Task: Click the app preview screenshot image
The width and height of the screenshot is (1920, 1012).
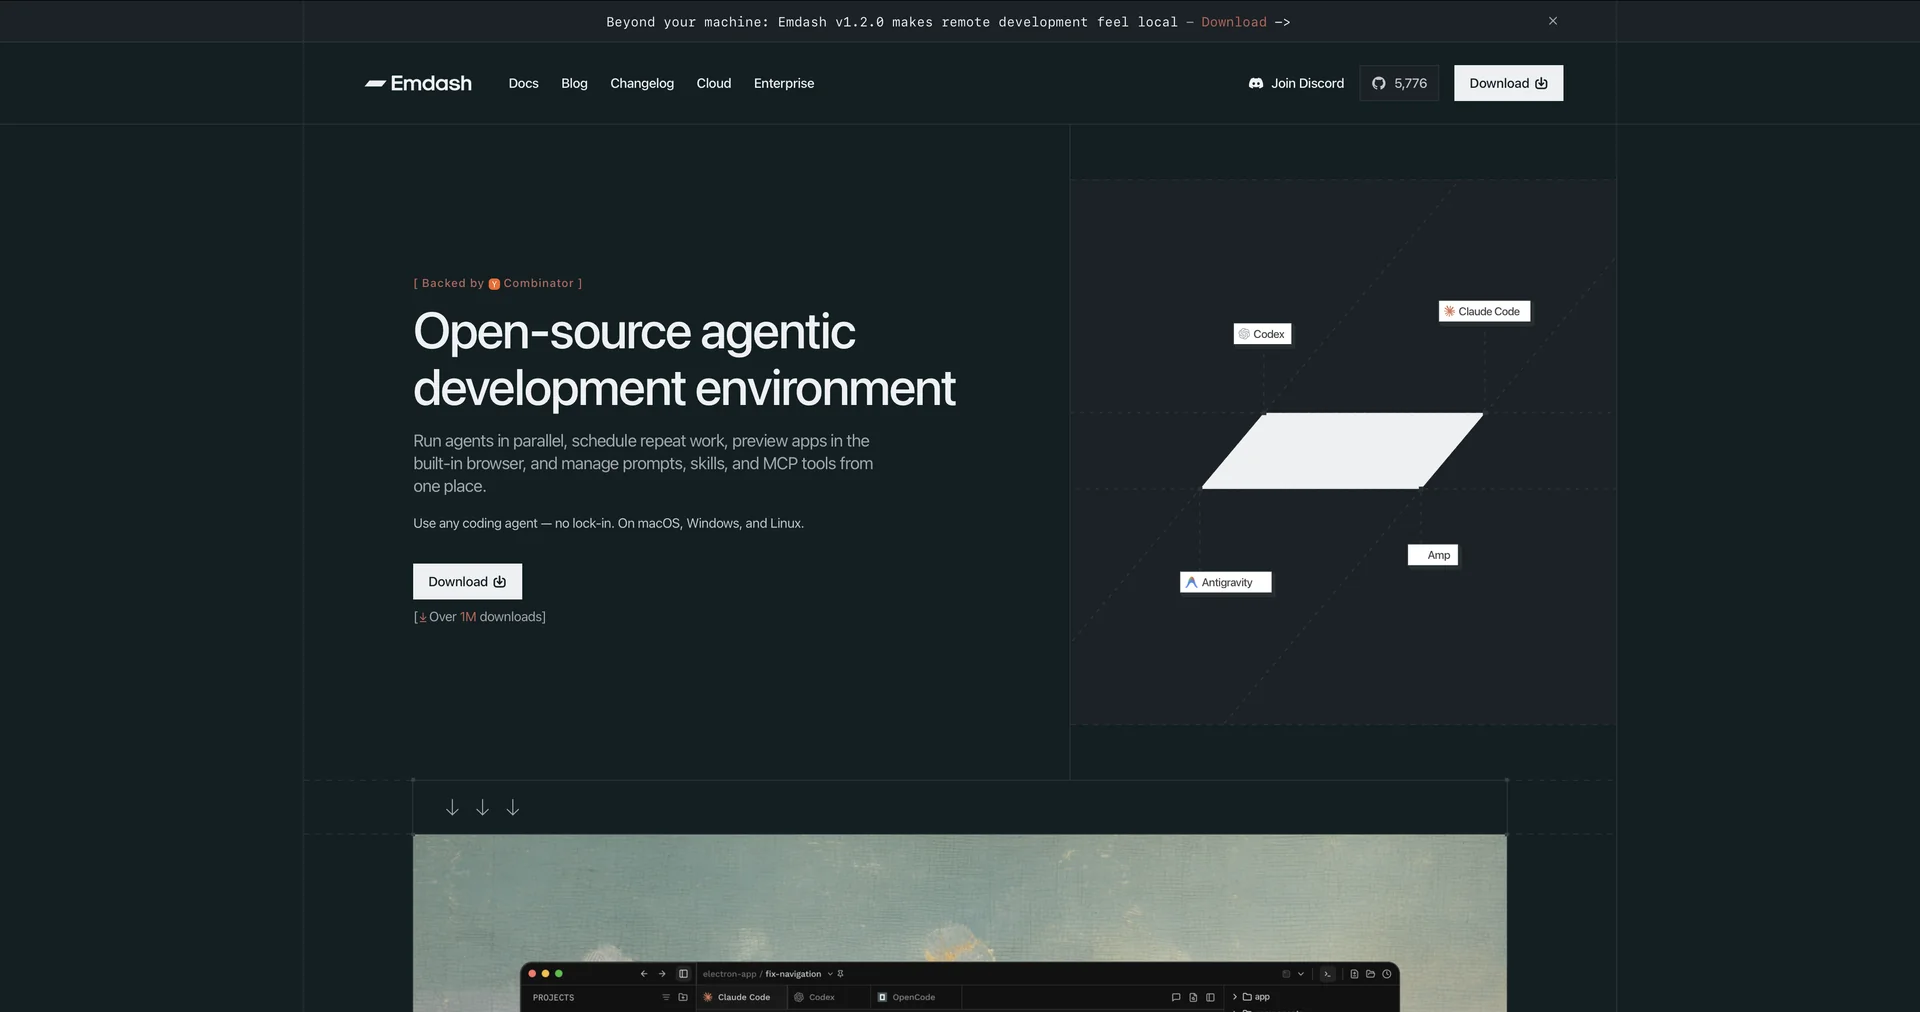Action: coord(960,923)
